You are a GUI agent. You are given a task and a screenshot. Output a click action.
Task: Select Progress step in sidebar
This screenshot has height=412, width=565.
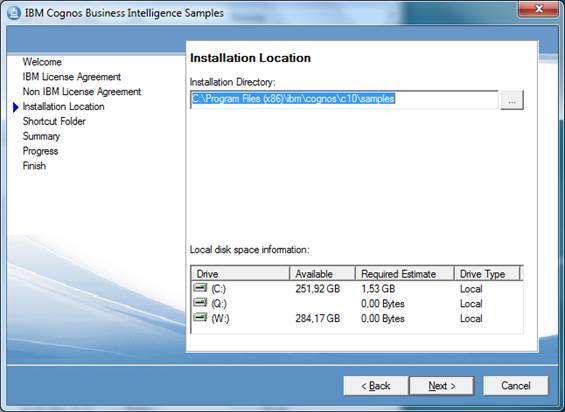click(x=40, y=151)
